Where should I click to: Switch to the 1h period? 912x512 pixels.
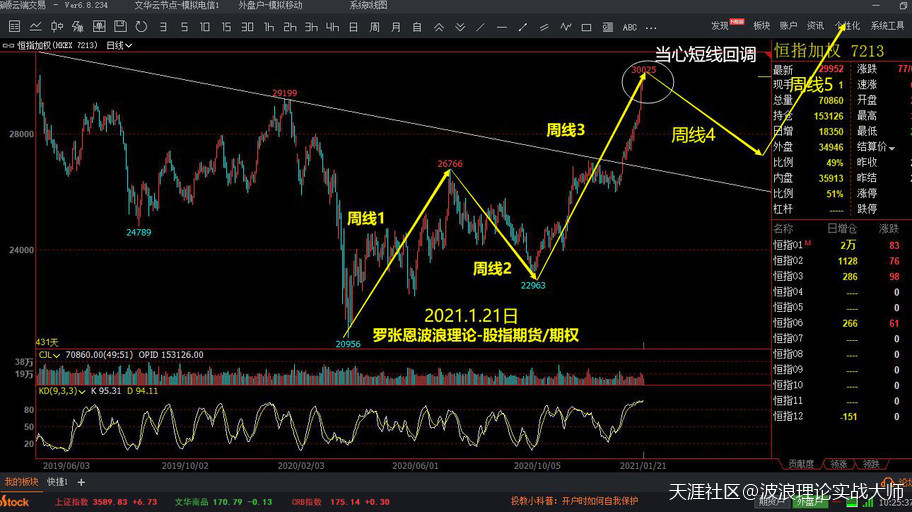[x=269, y=27]
